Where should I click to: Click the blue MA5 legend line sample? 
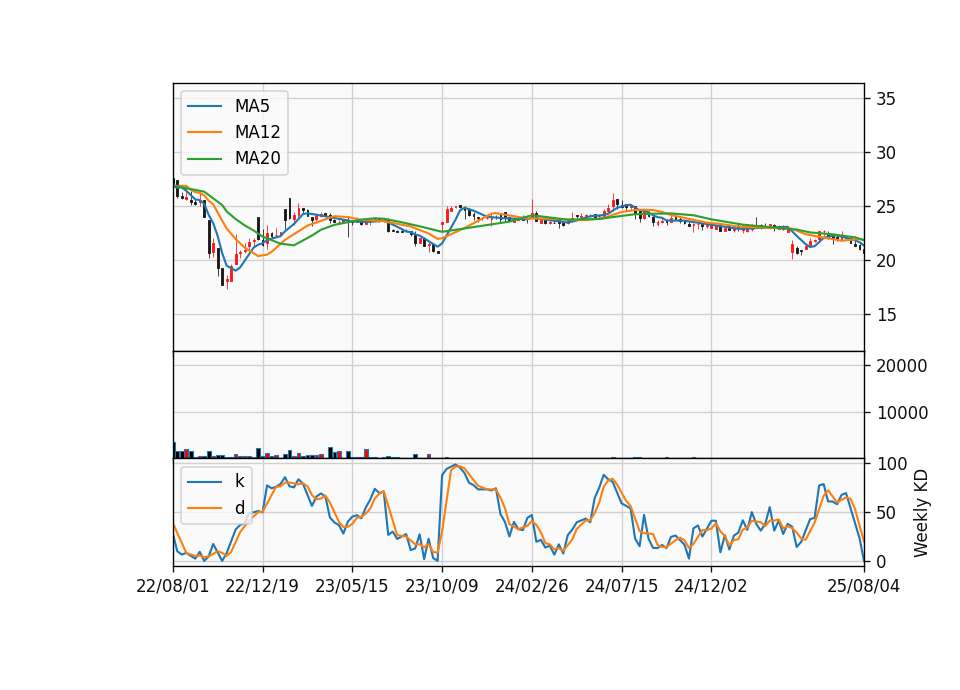click(204, 106)
